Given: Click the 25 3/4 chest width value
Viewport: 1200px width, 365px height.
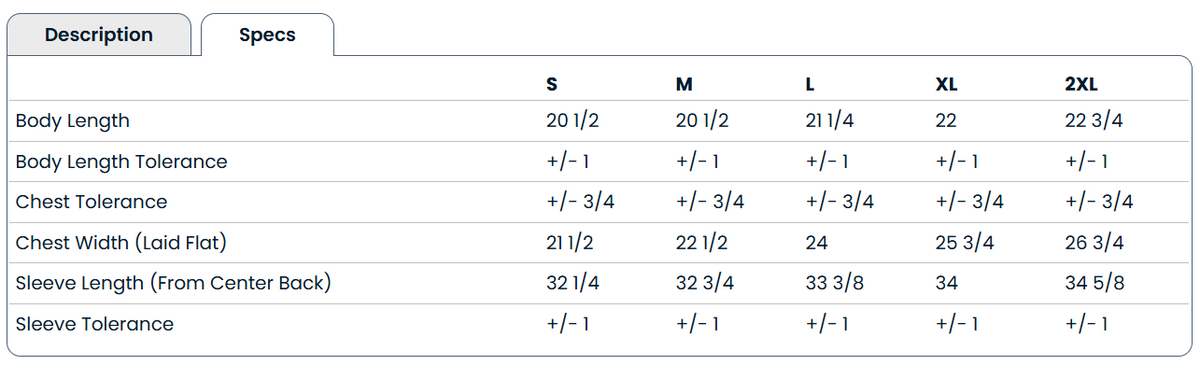Looking at the screenshot, I should [964, 243].
